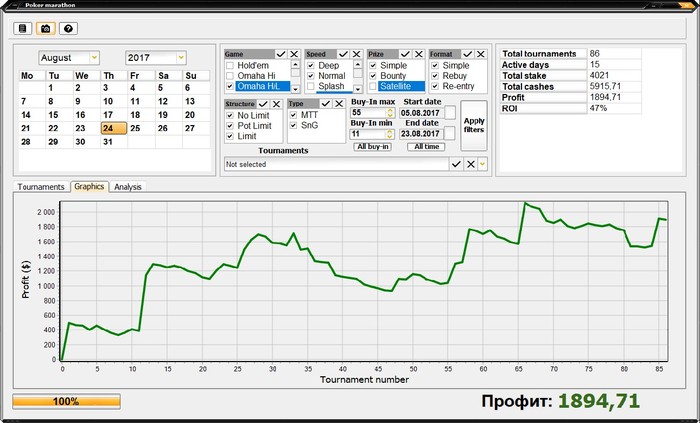The image size is (700, 423).
Task: Toggle the Hold'em game checkbox
Action: pos(230,66)
